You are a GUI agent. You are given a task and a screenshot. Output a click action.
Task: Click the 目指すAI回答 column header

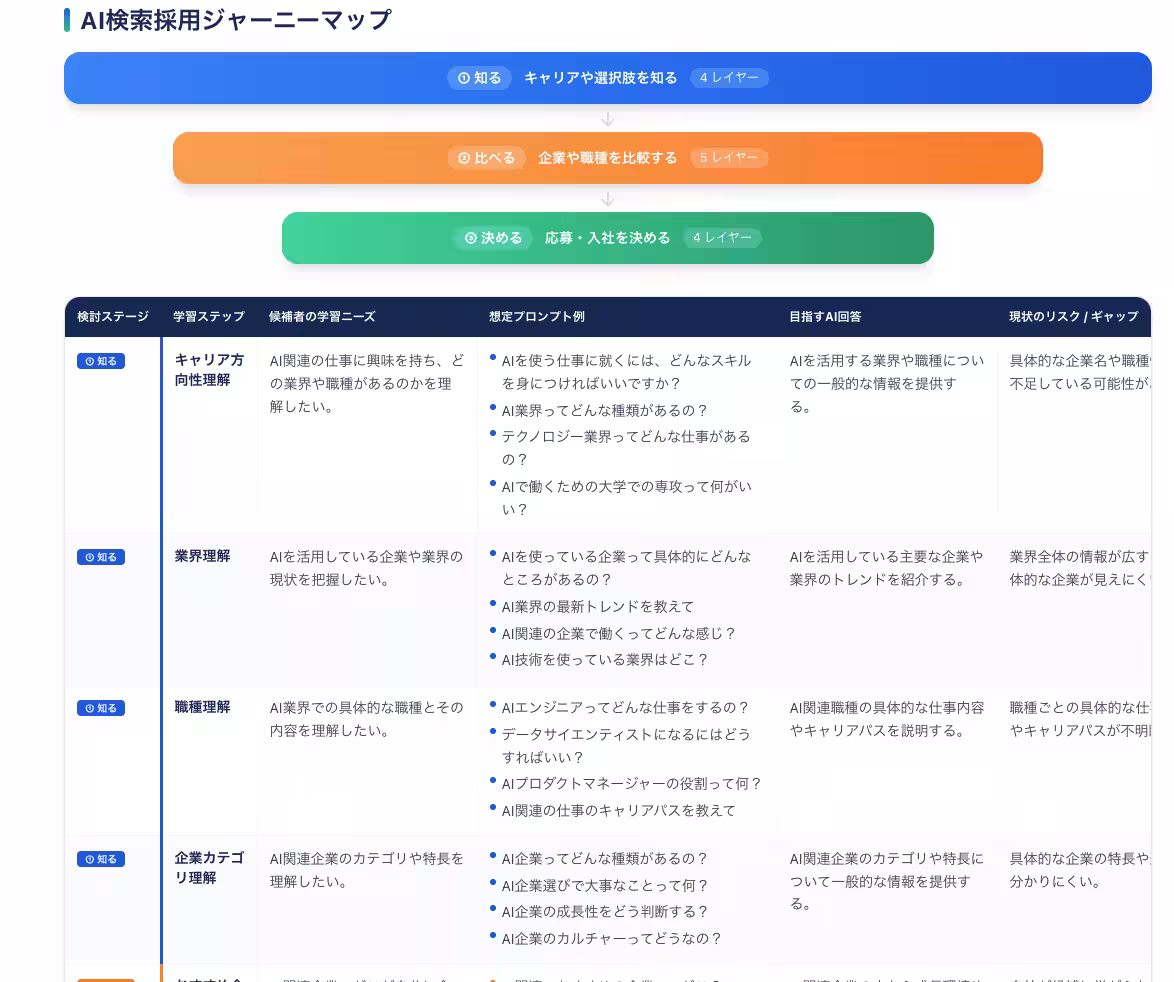point(825,317)
